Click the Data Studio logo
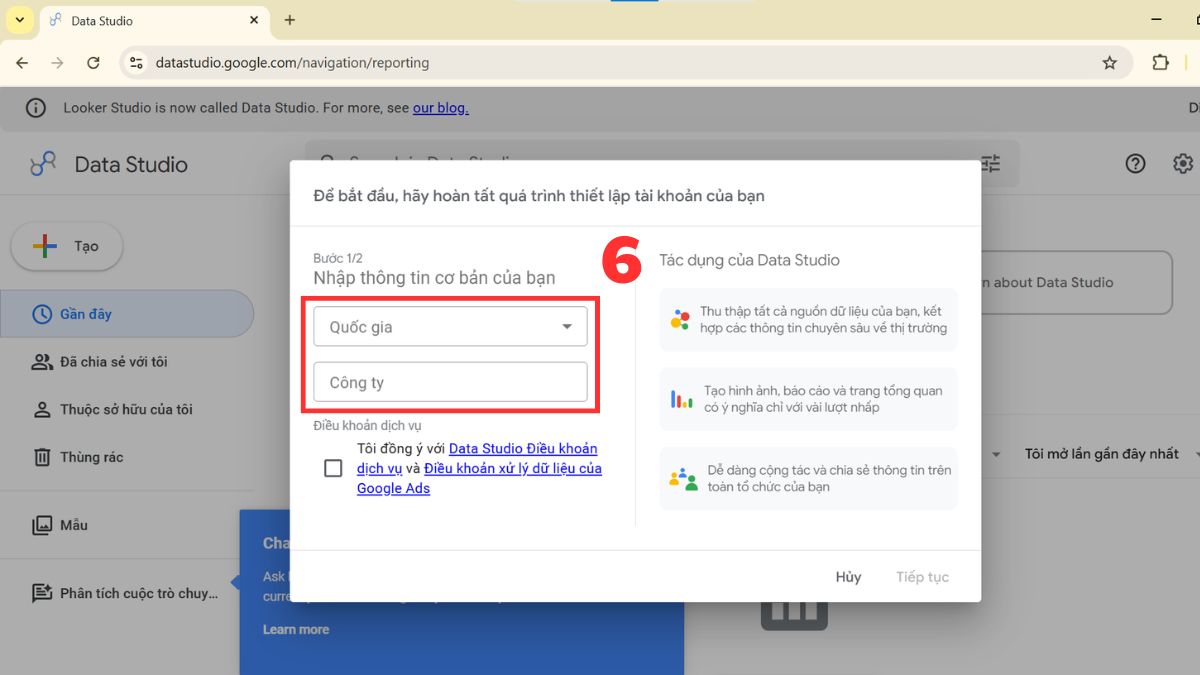1200x675 pixels. [x=42, y=164]
